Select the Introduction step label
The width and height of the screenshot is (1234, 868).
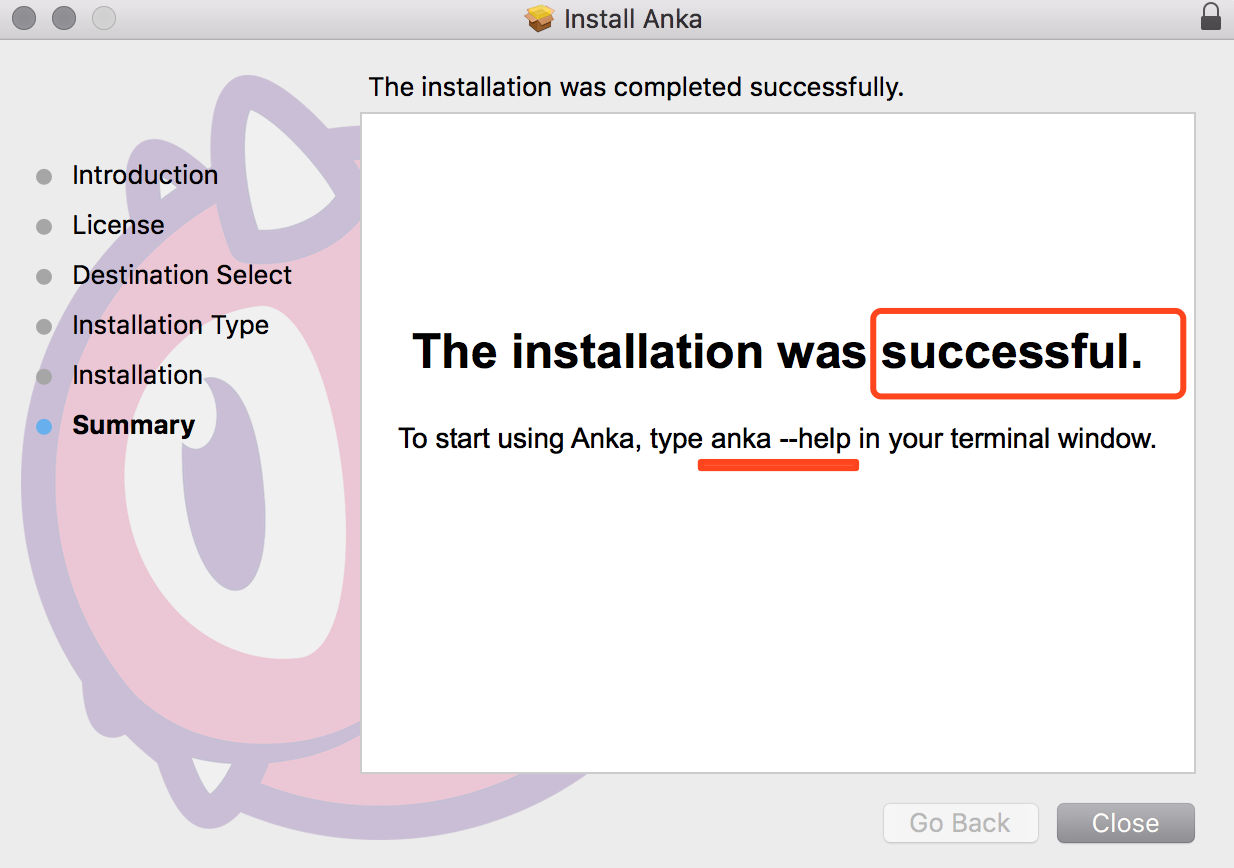[x=145, y=175]
